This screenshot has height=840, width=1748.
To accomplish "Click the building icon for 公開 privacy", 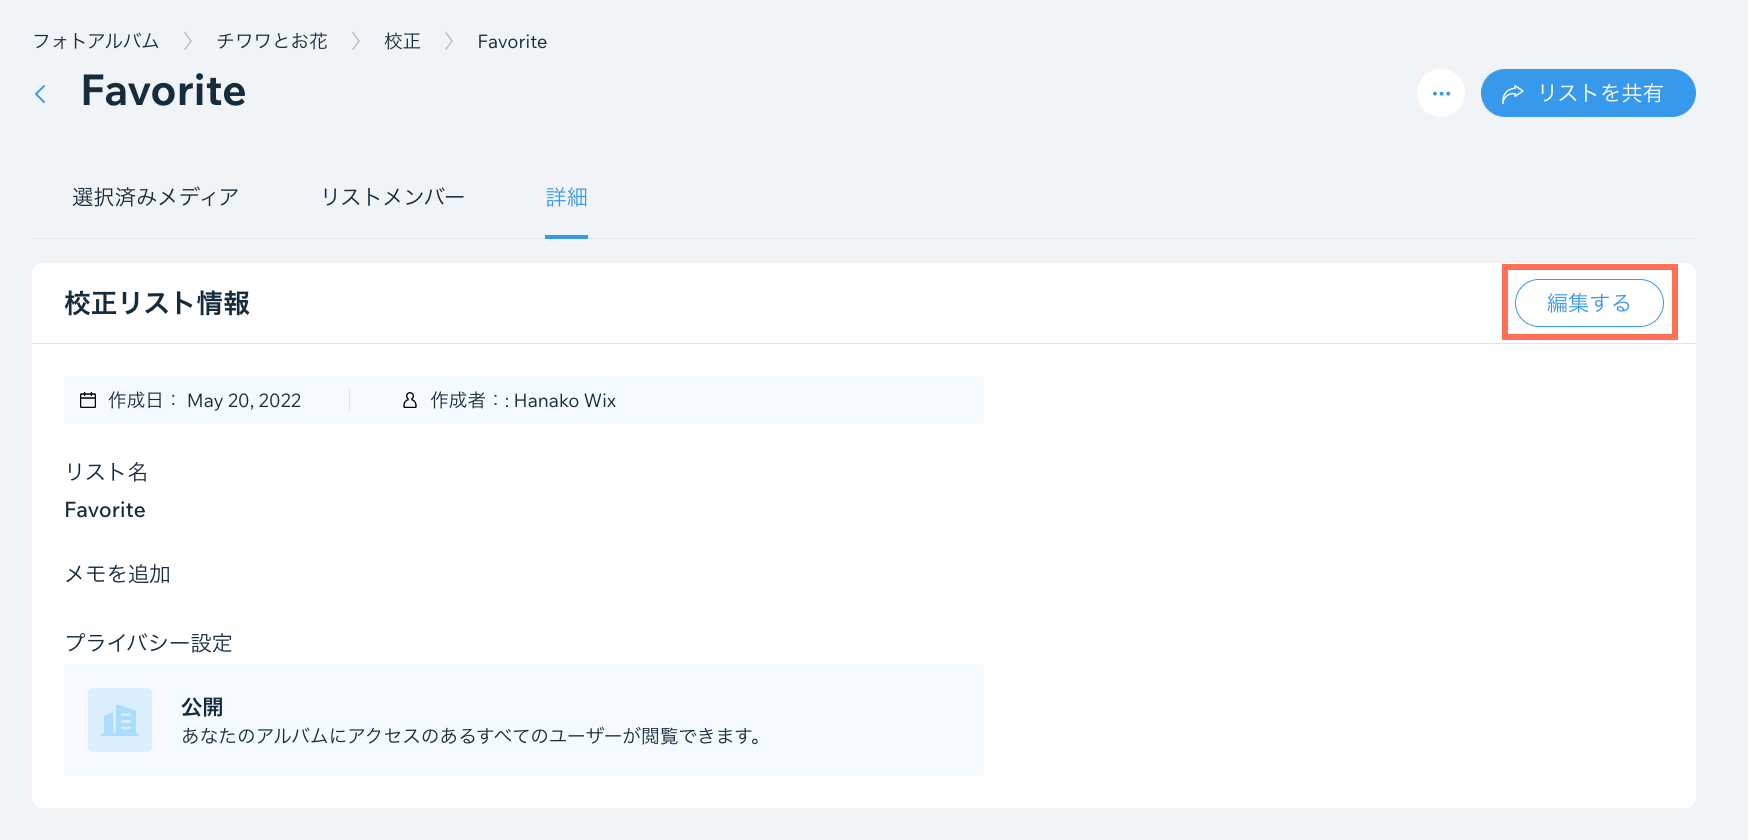I will 120,720.
